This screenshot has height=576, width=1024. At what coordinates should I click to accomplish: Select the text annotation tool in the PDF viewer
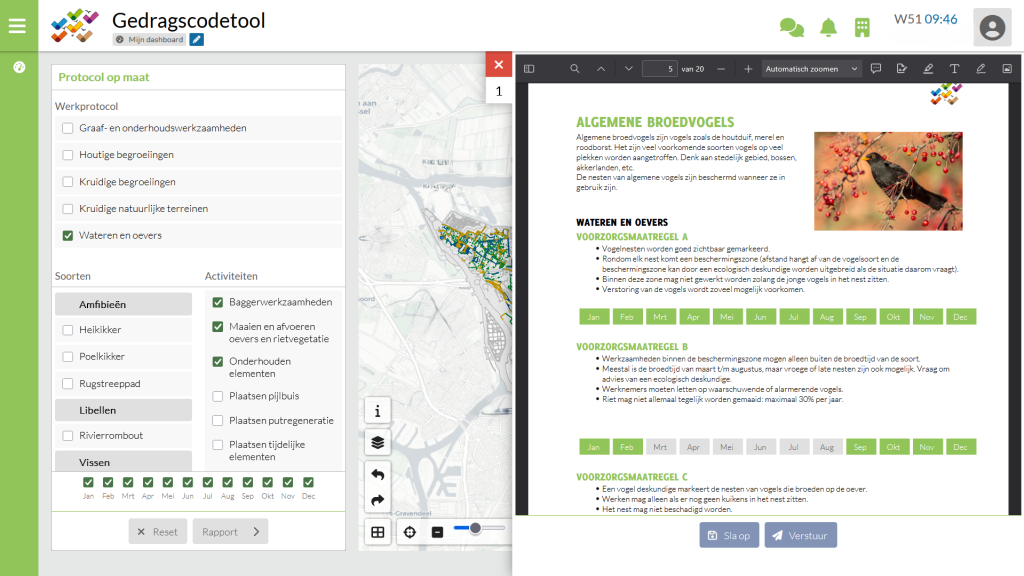click(954, 68)
